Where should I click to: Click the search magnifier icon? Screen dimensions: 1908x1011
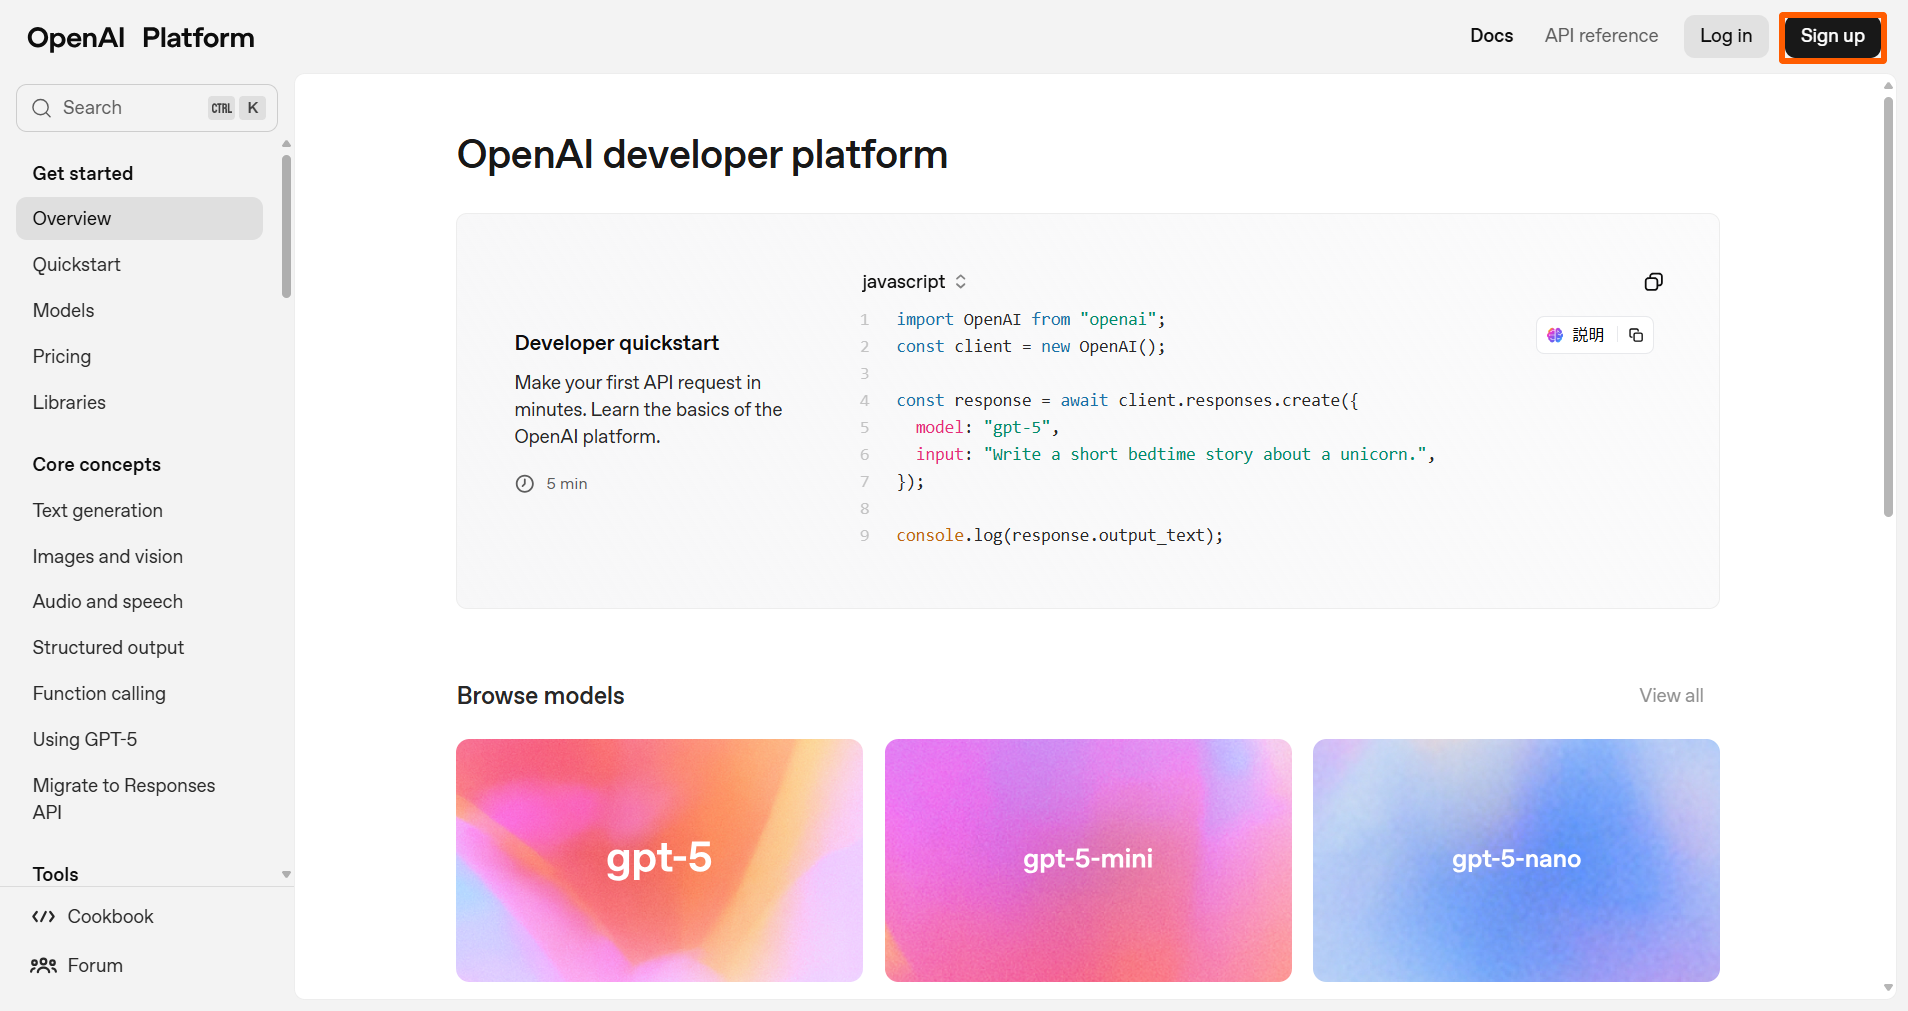tap(41, 108)
